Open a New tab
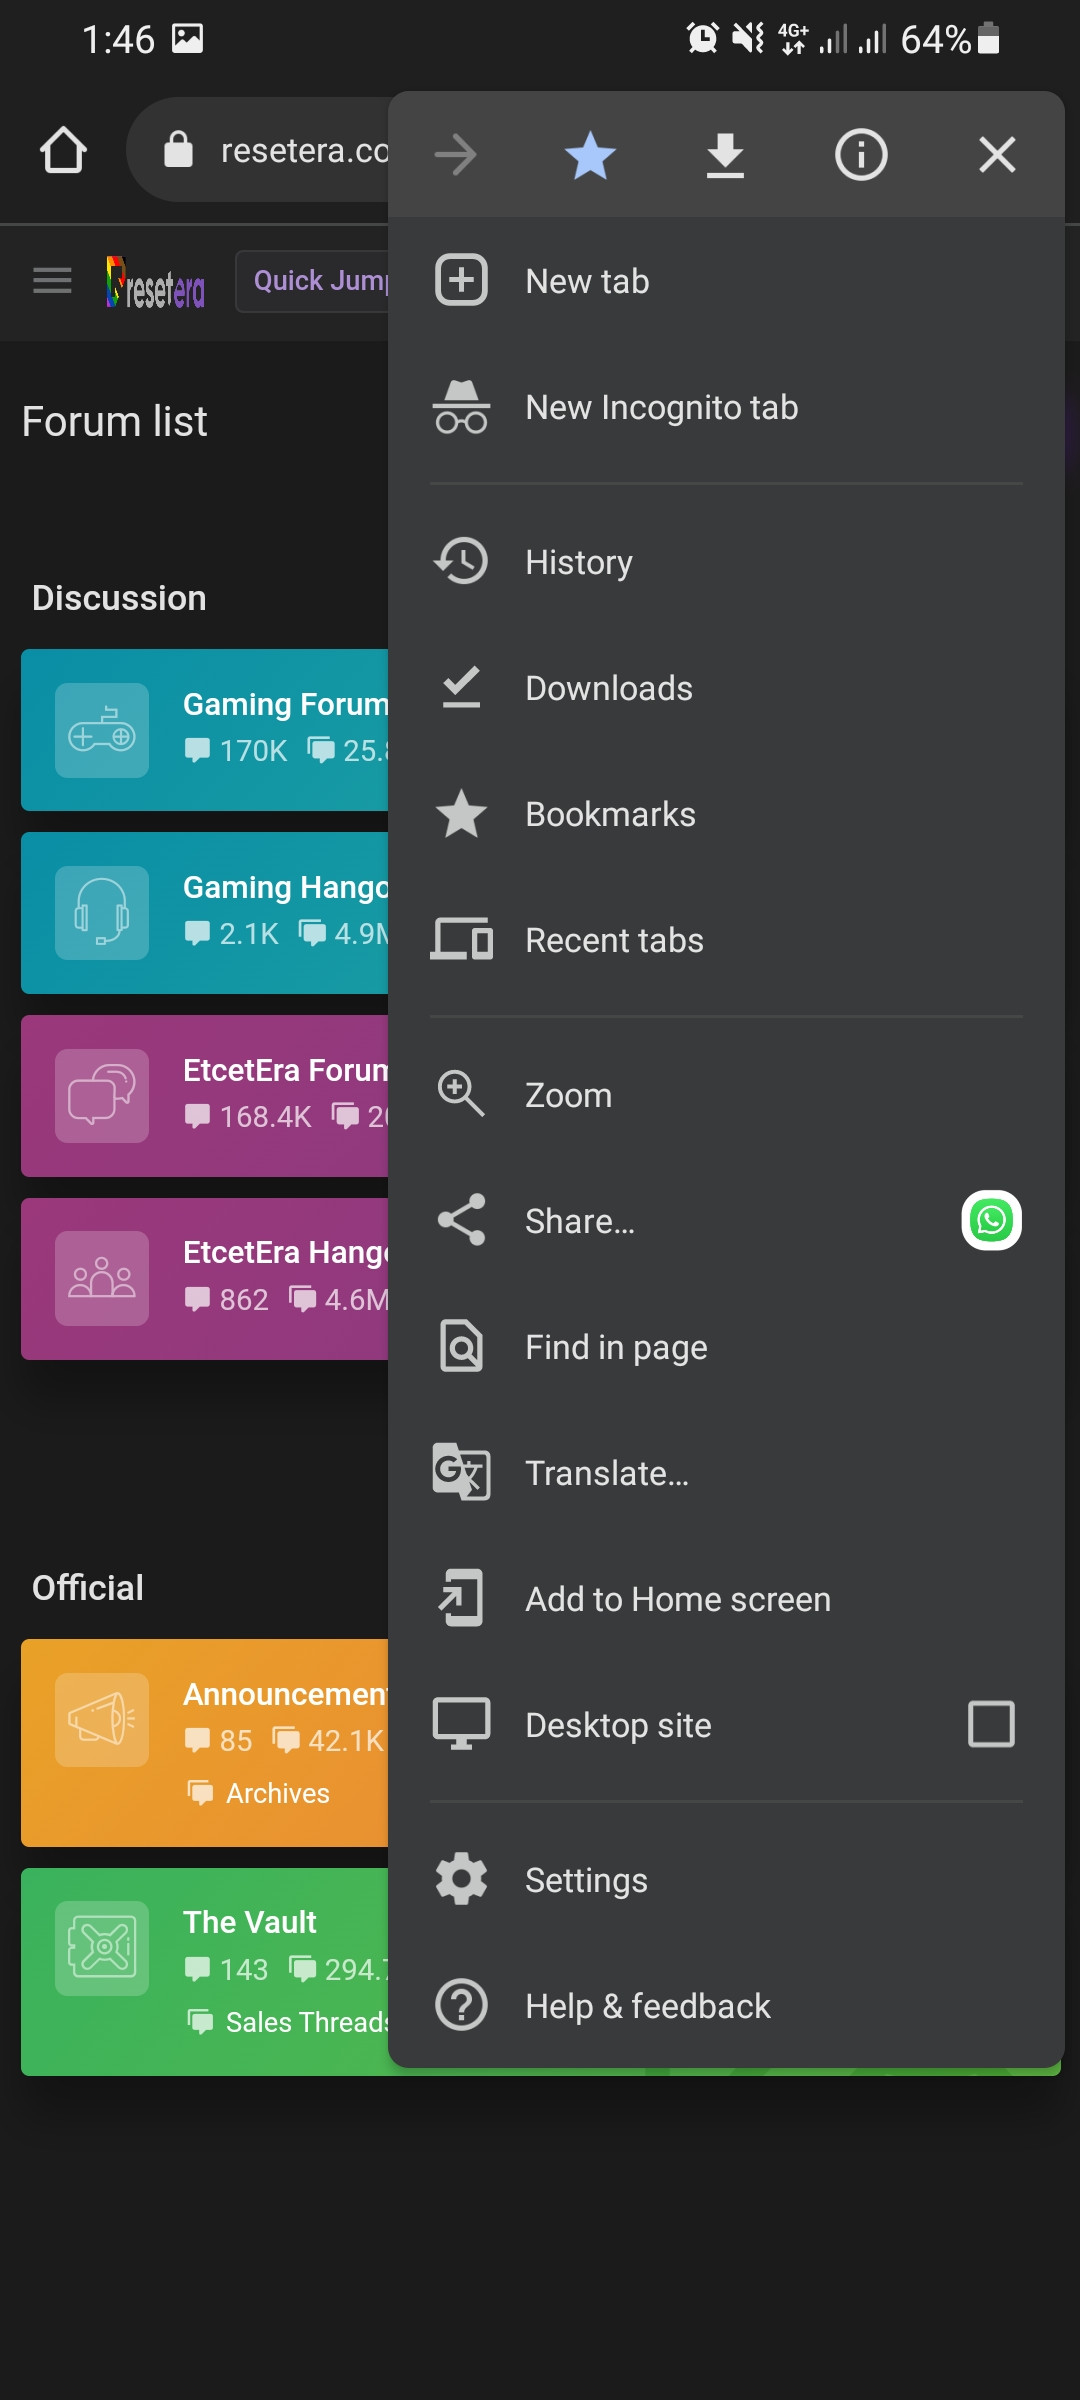 [x=726, y=281]
